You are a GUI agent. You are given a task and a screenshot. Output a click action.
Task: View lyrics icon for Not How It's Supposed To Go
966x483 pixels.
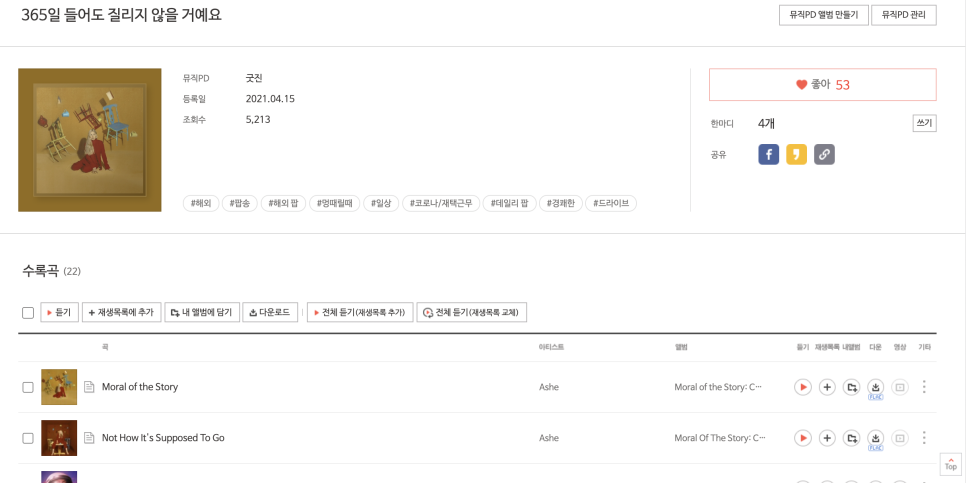pos(89,438)
